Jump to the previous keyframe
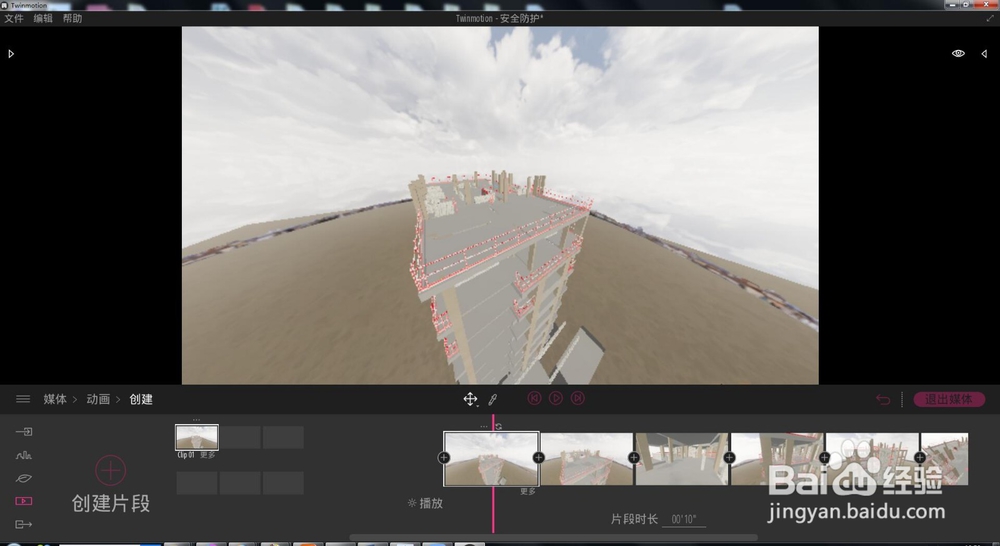Image resolution: width=1000 pixels, height=546 pixels. pyautogui.click(x=534, y=398)
